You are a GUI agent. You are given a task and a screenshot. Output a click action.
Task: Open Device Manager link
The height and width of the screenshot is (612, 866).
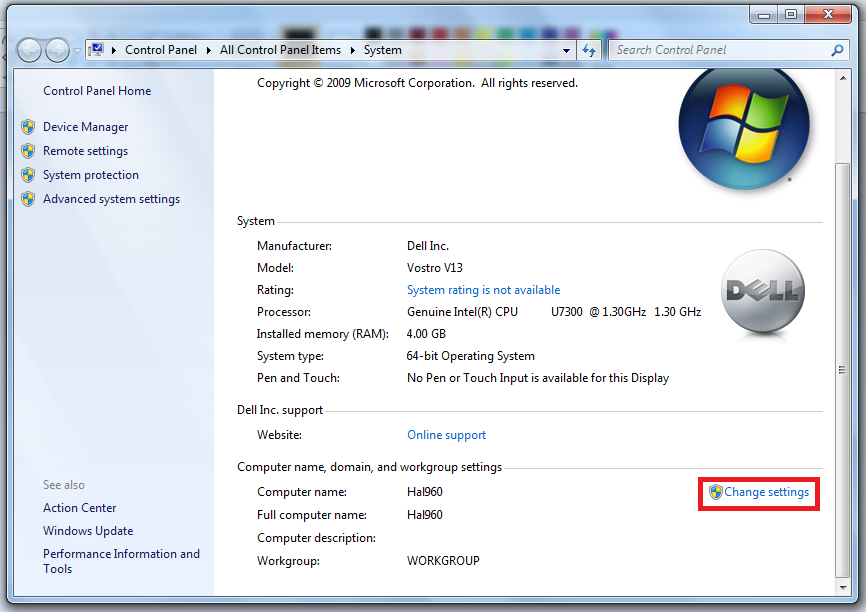click(x=86, y=126)
